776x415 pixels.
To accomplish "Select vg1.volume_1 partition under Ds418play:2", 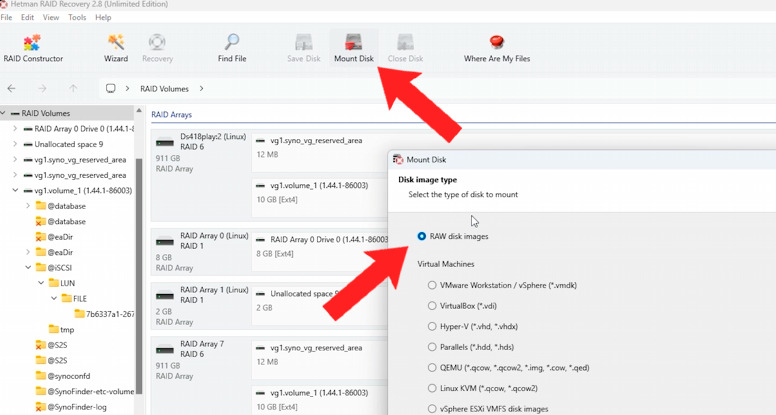I will (x=319, y=197).
